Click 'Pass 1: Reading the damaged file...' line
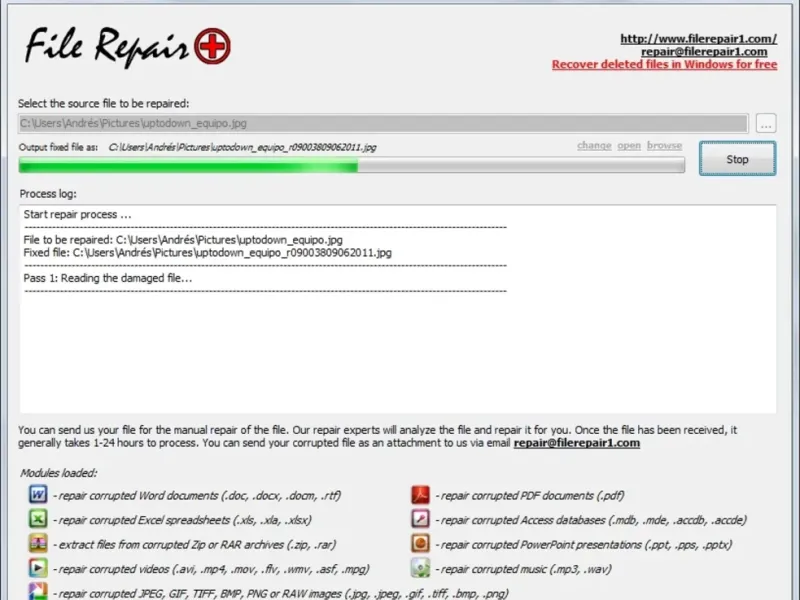Screen dimensions: 800x600 [x=108, y=278]
